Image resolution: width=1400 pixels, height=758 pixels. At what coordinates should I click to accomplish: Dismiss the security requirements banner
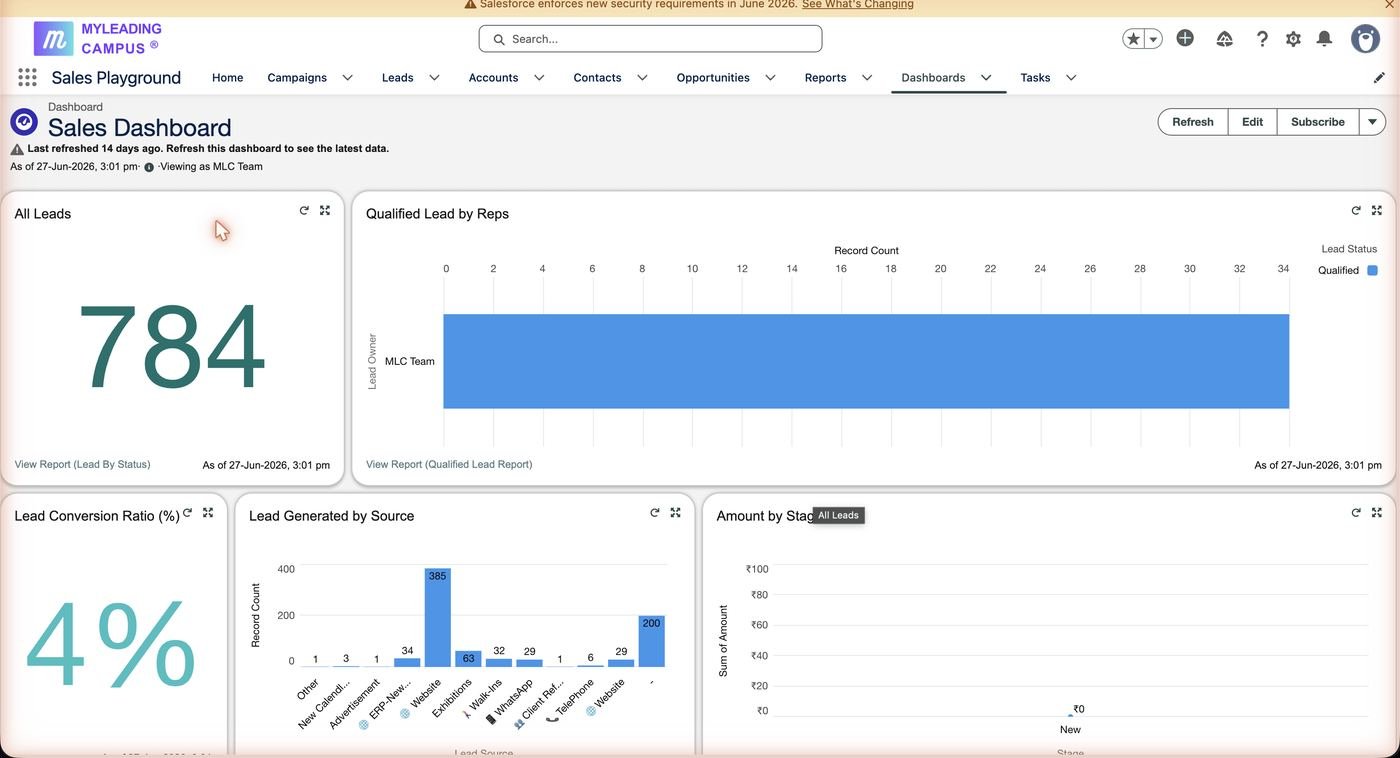pos(1389,5)
